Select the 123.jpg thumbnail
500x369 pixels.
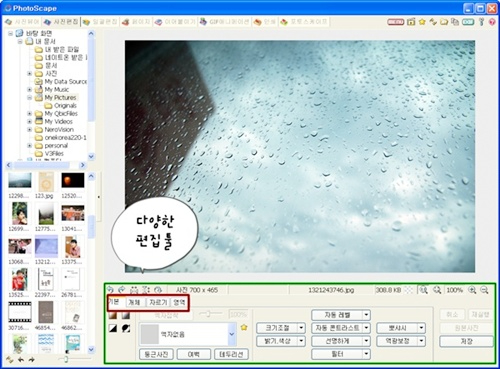click(x=46, y=185)
